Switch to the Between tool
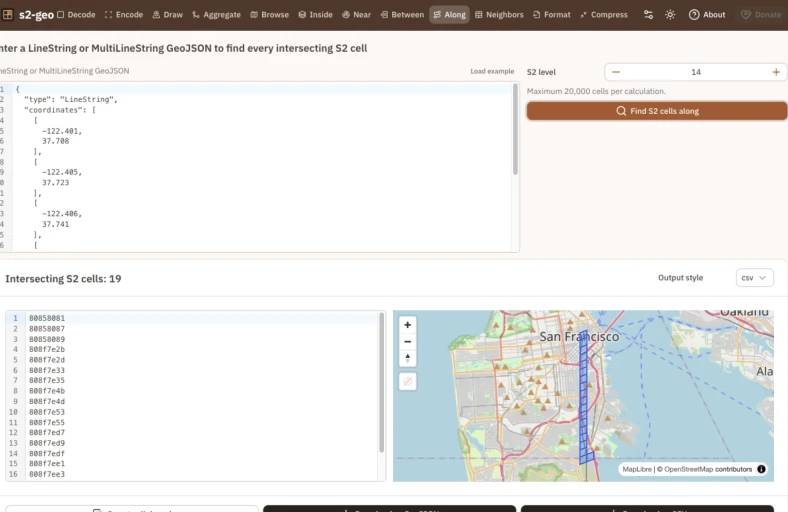788x512 pixels. tap(402, 15)
